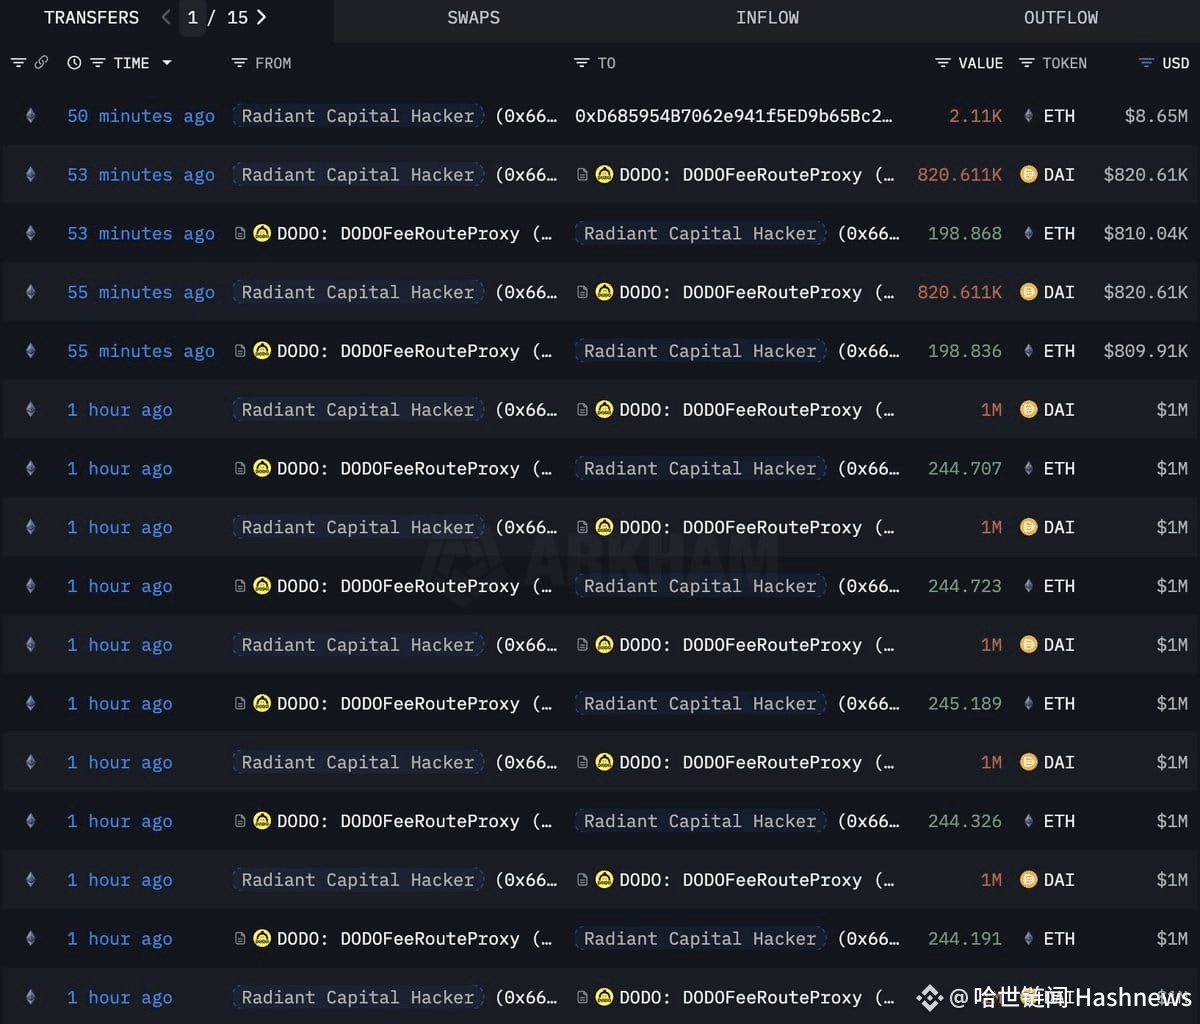Click the 198.868 ETH value
The height and width of the screenshot is (1024, 1200).
point(964,234)
